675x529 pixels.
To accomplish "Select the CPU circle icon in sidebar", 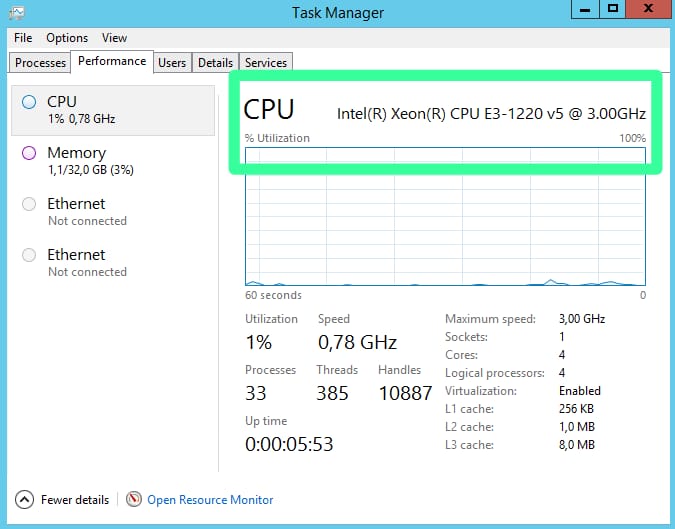I will (x=29, y=101).
